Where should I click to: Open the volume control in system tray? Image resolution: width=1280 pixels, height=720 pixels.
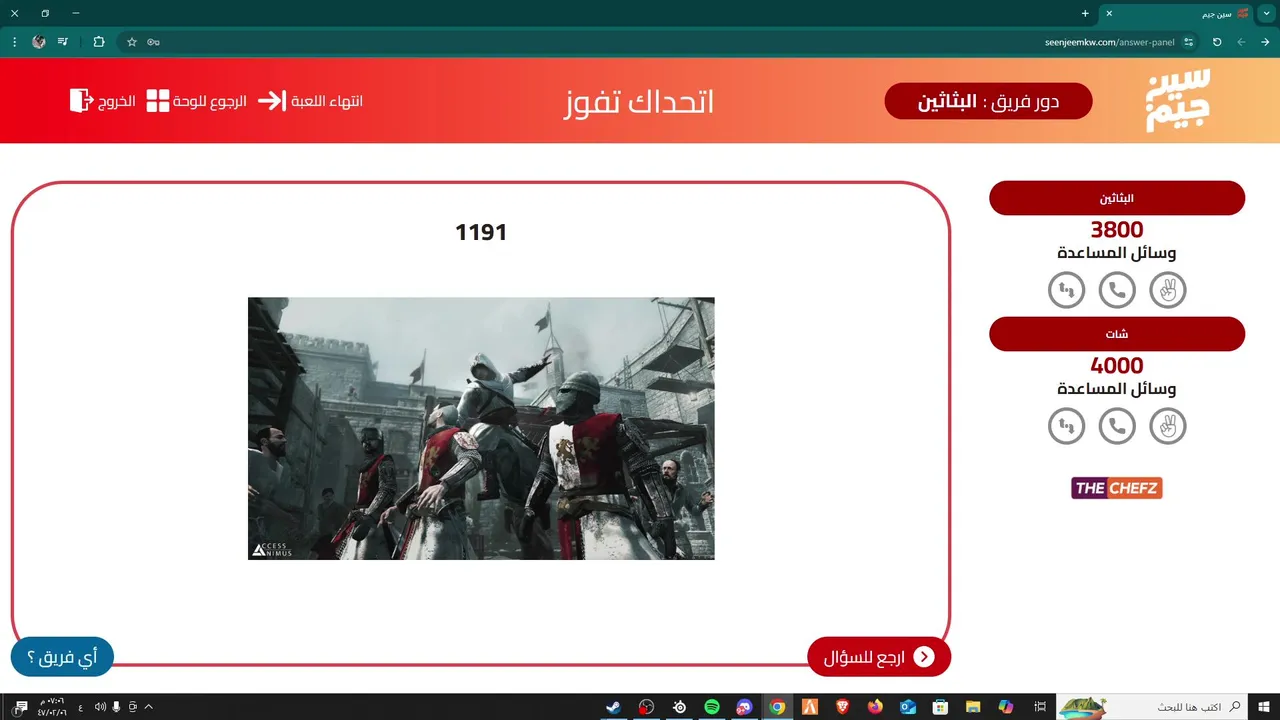tap(100, 707)
